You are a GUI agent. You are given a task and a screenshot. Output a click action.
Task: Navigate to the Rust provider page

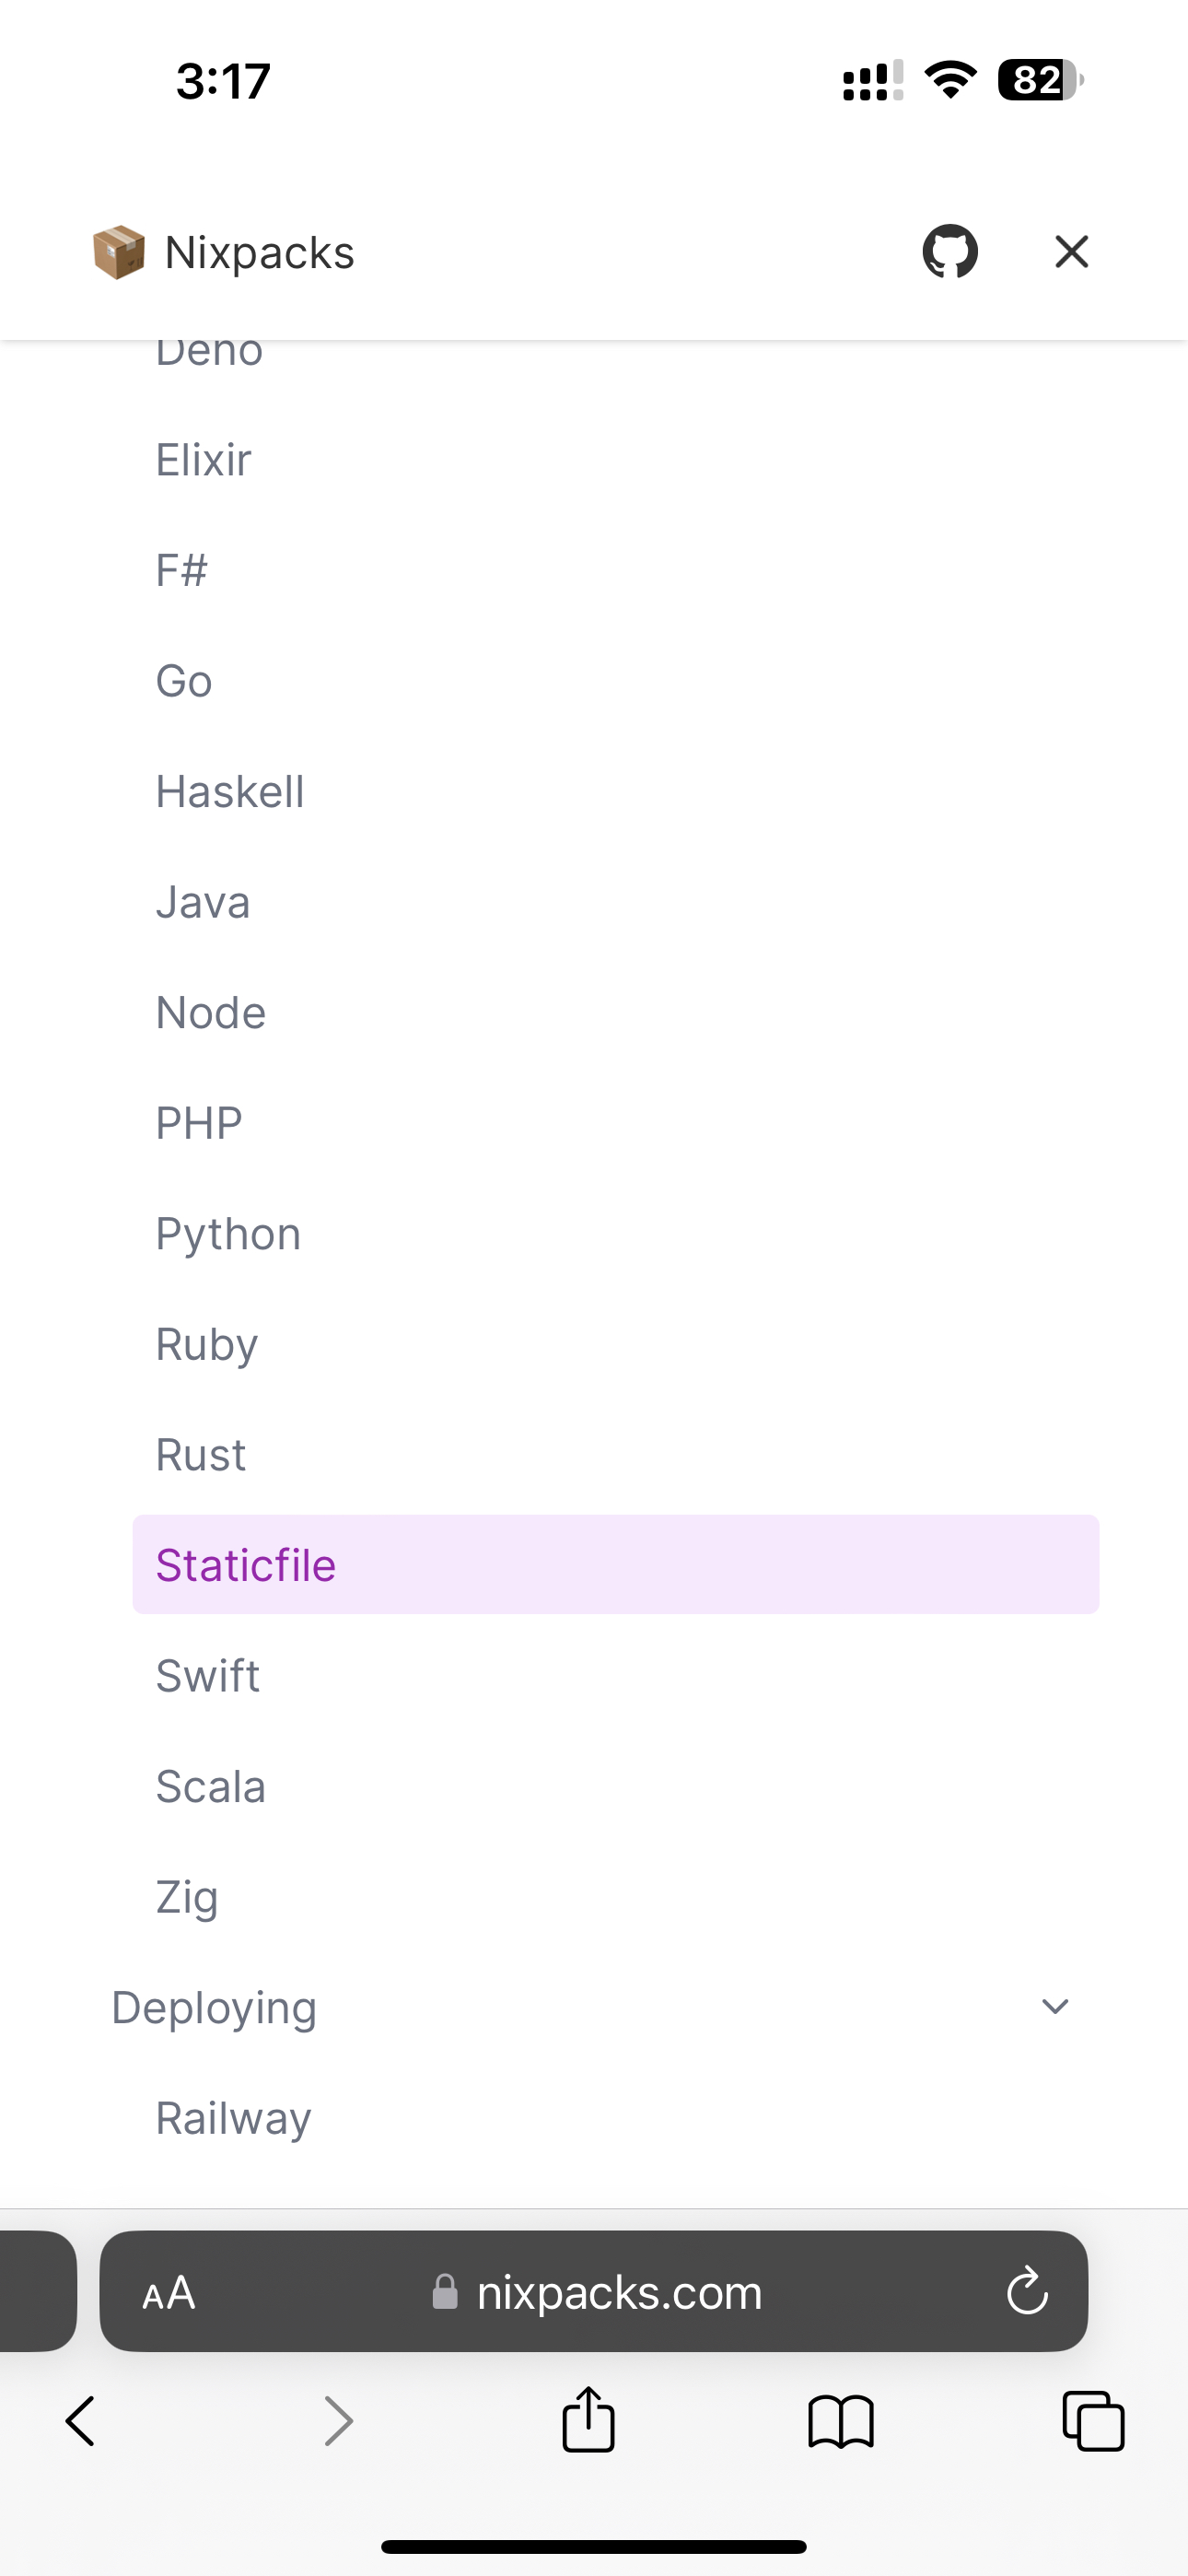(200, 1455)
